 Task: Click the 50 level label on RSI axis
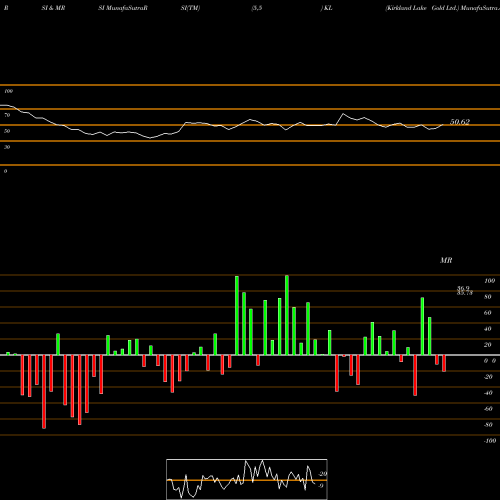pos(7,131)
